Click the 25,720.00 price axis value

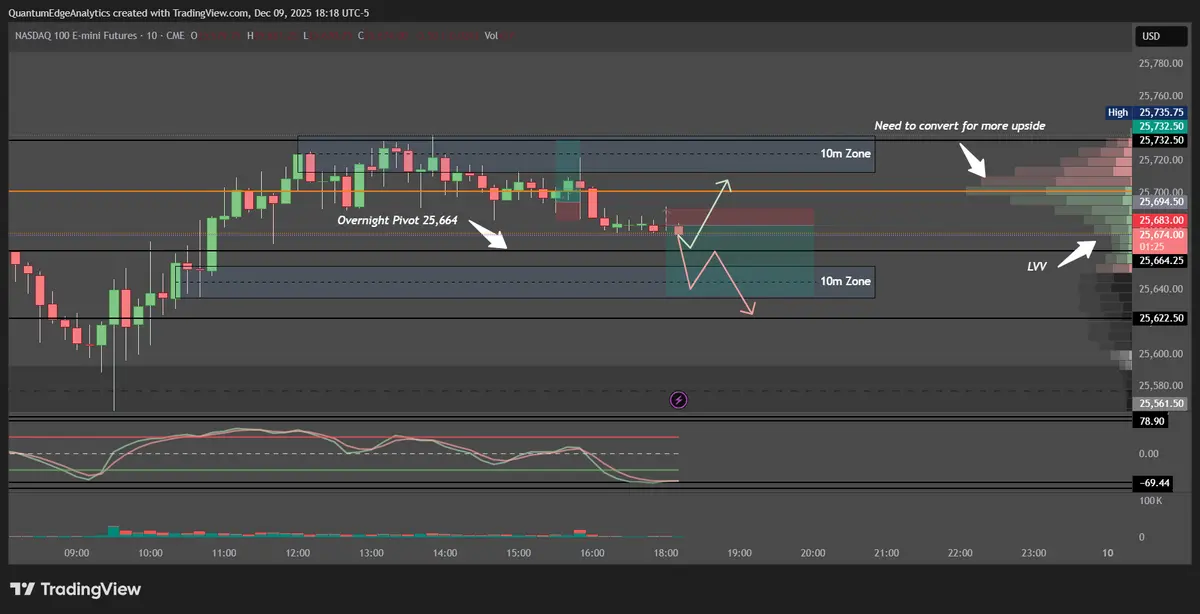1161,160
